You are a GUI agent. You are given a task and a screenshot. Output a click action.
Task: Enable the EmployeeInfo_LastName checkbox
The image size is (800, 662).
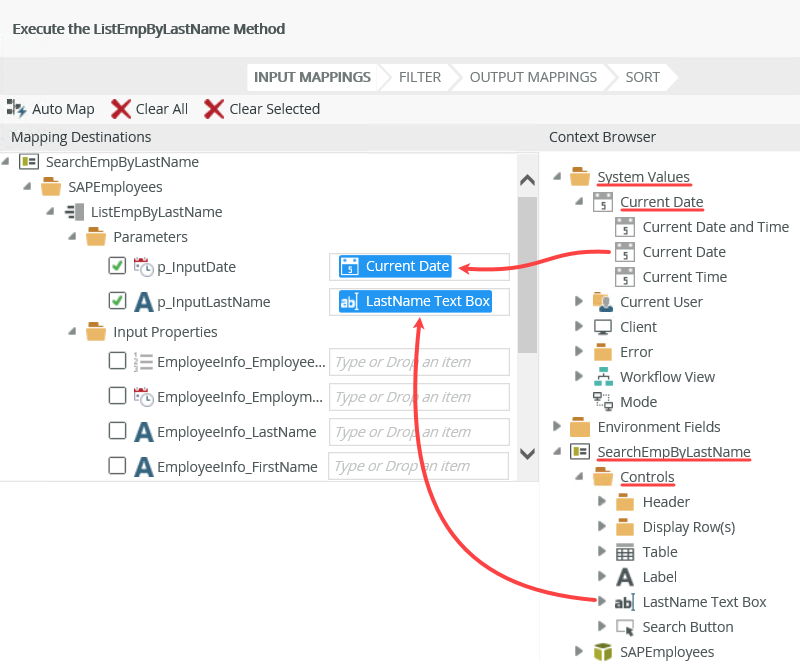click(117, 431)
